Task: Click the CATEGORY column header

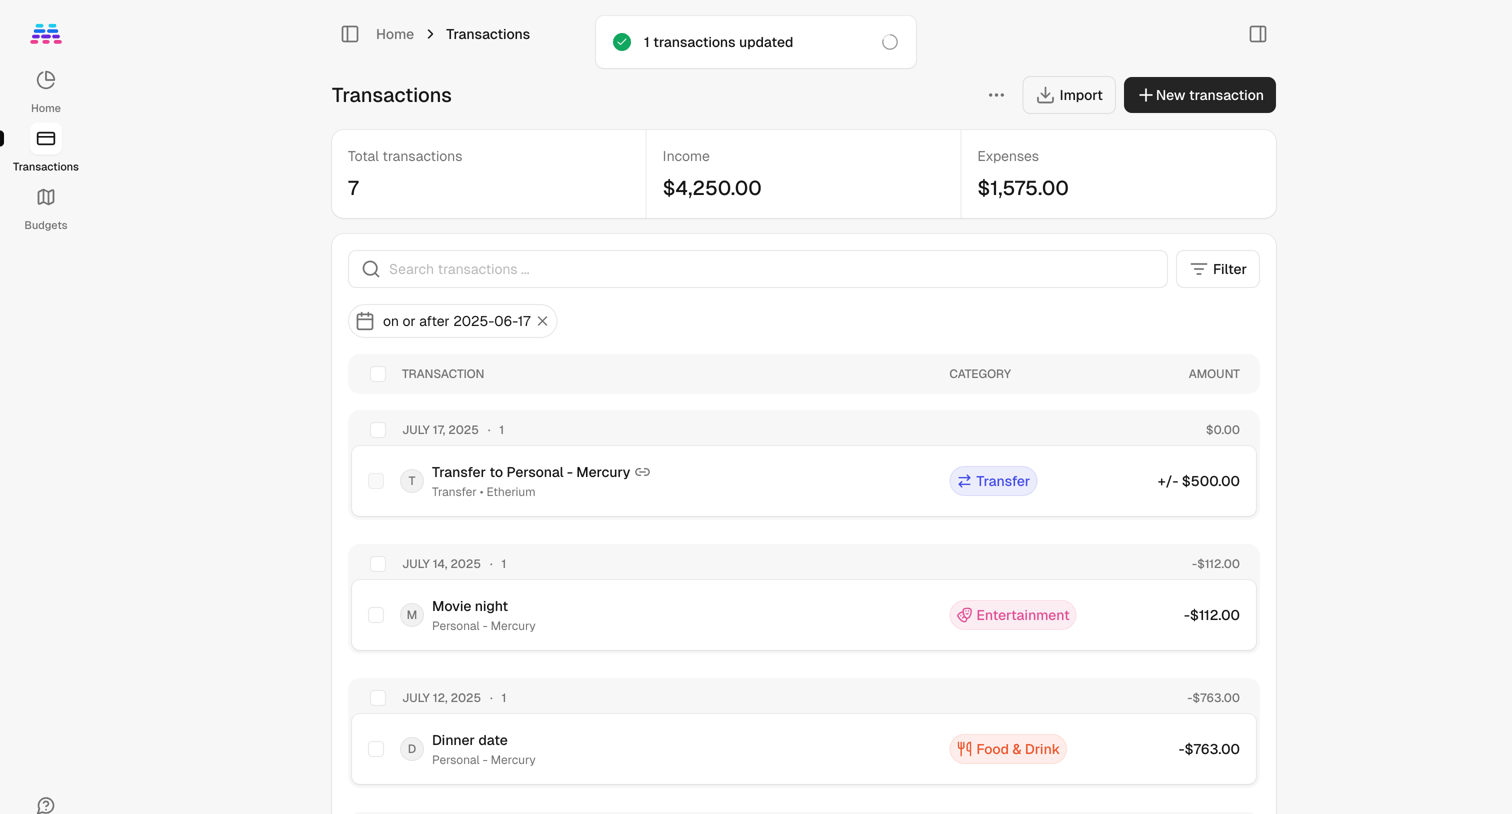Action: click(x=980, y=374)
